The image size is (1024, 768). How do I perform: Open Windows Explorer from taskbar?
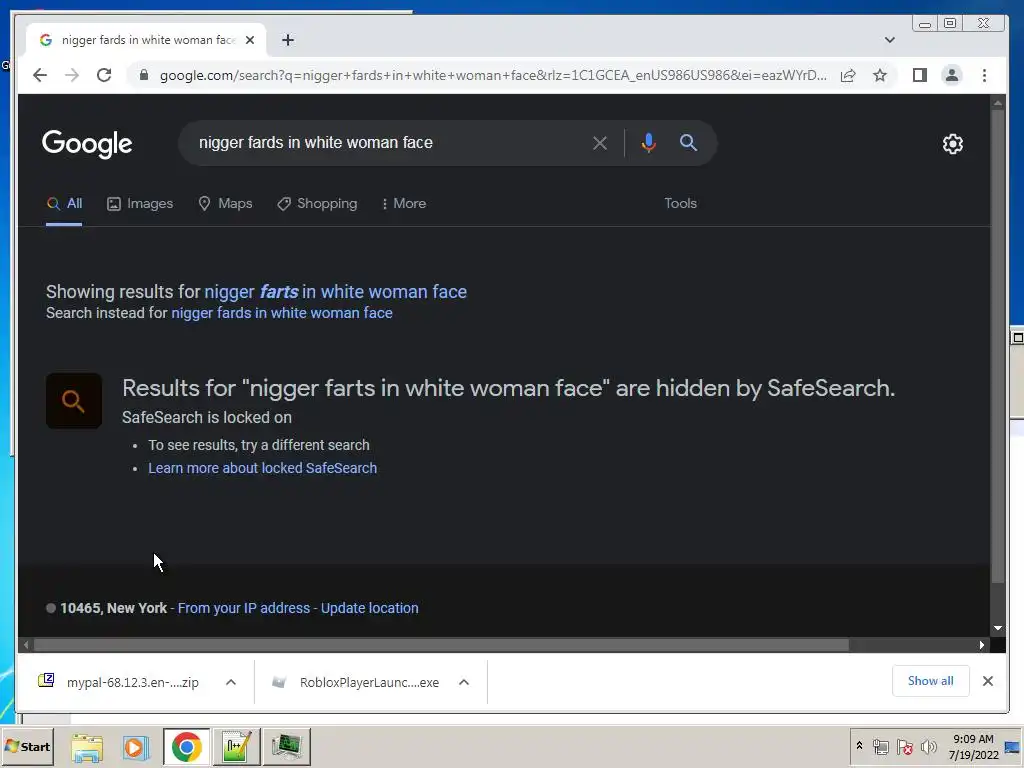87,747
